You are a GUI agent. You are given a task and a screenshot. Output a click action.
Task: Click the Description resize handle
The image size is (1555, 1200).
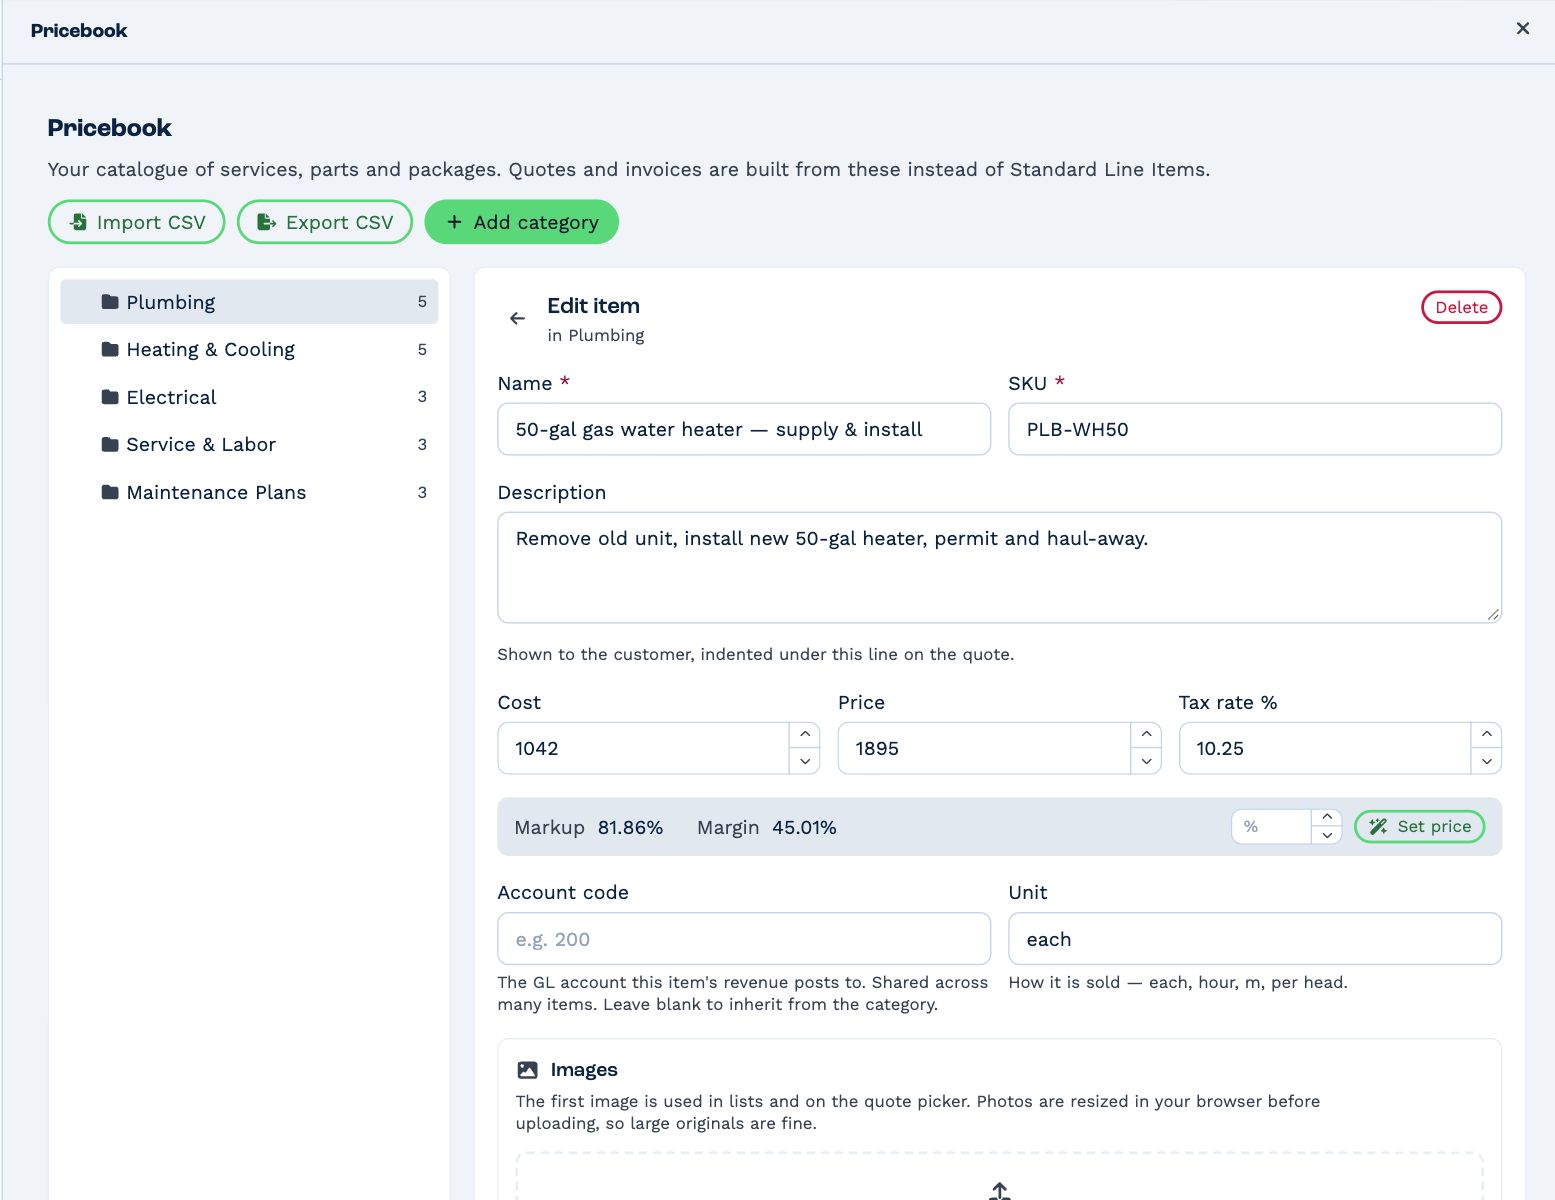[x=1493, y=614]
